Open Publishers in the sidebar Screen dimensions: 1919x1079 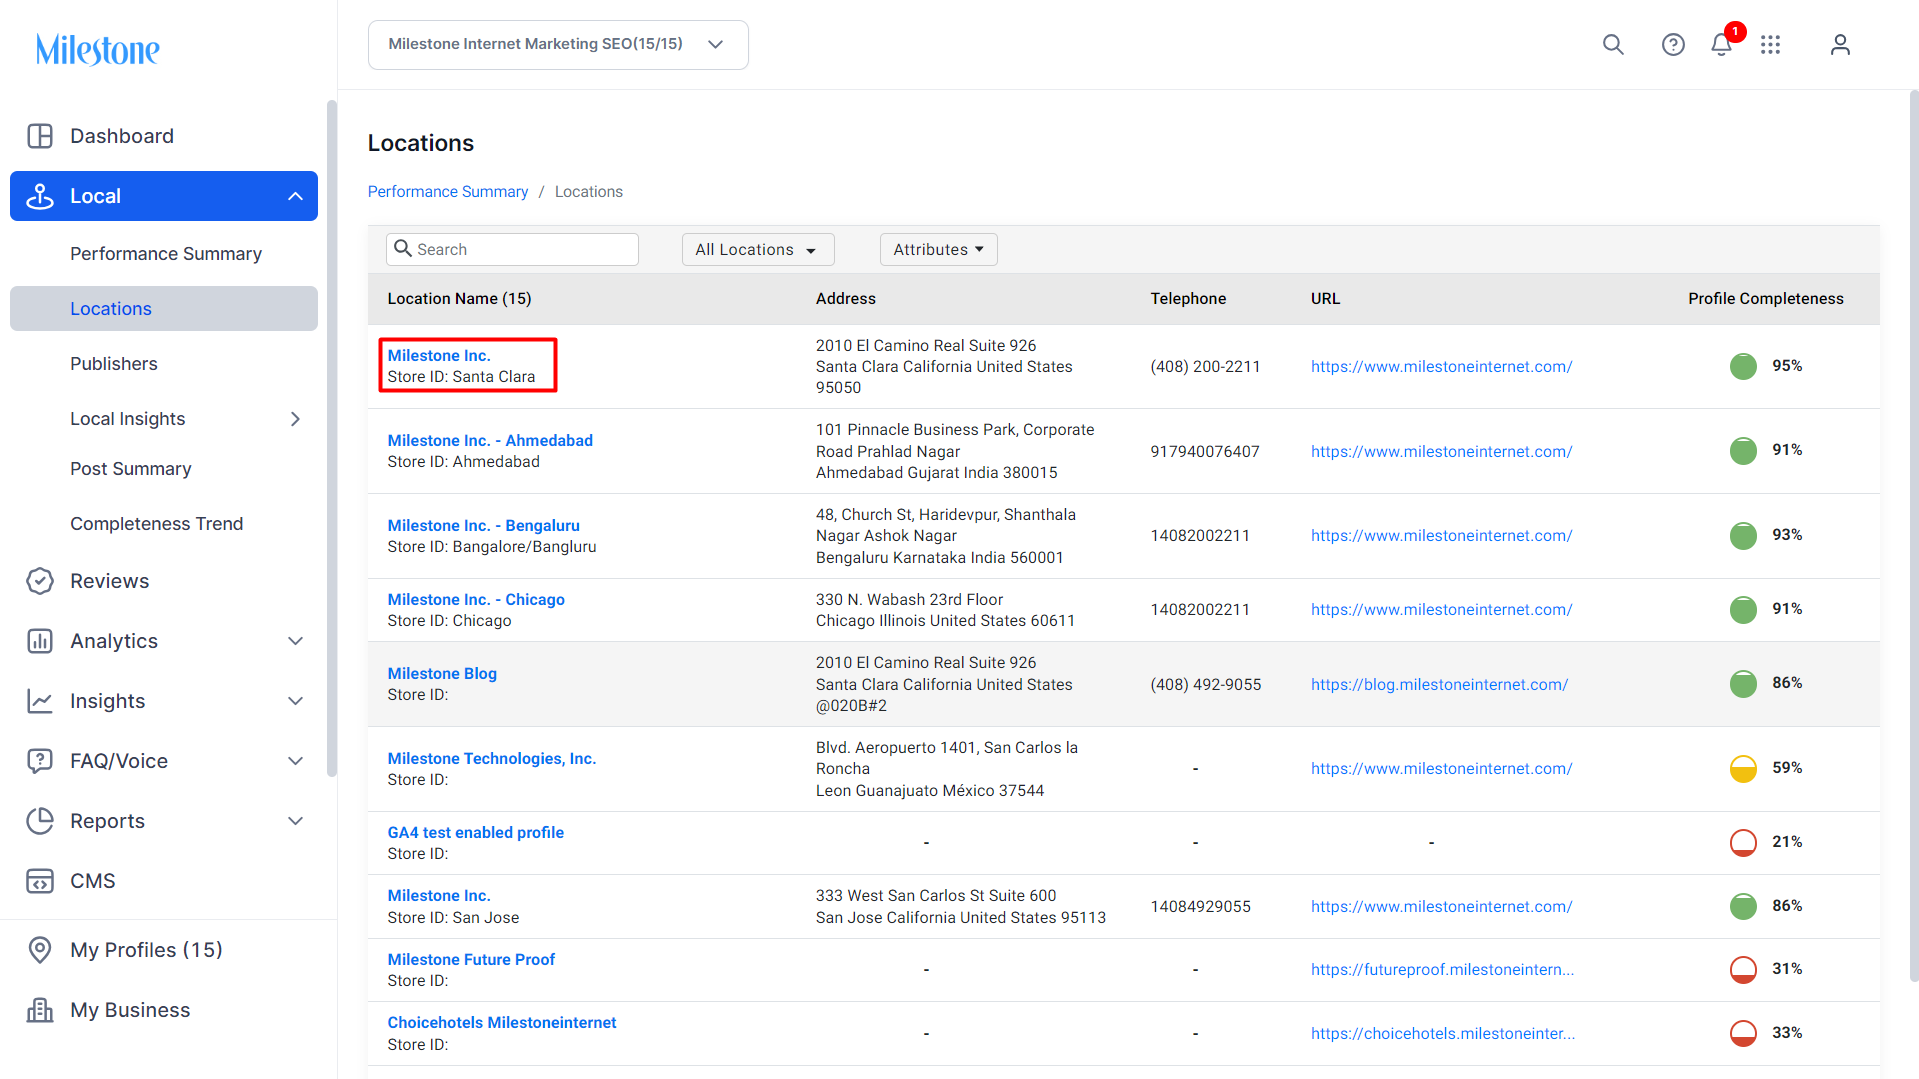point(114,364)
